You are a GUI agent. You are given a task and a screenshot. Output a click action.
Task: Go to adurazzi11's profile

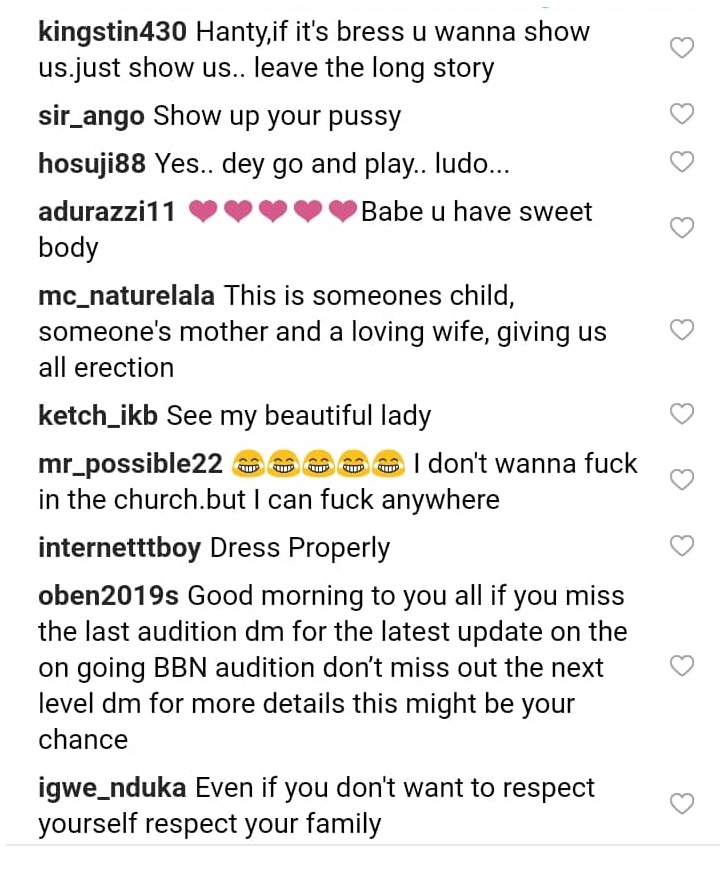coord(107,212)
